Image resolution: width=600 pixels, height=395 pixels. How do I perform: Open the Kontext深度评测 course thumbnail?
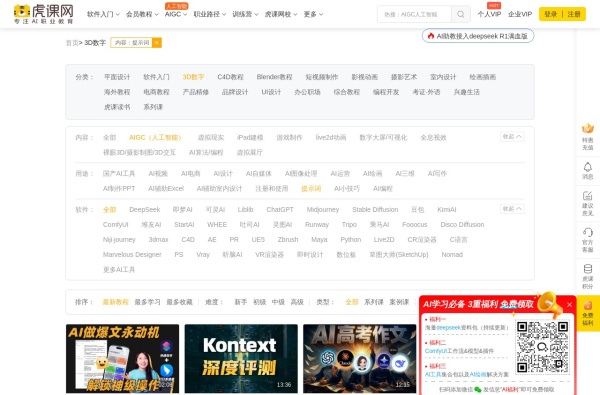[241, 358]
